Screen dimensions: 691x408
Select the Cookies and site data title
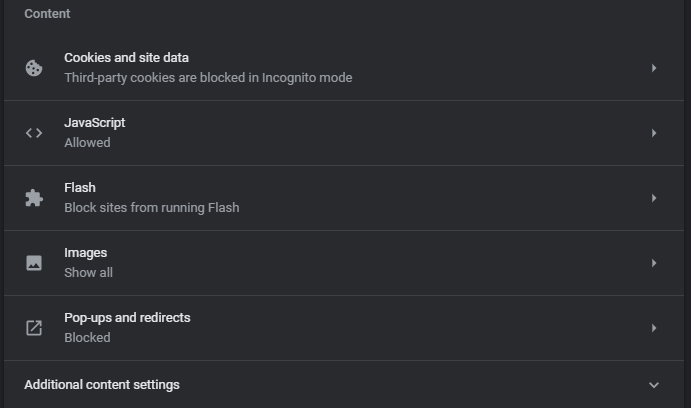click(126, 58)
